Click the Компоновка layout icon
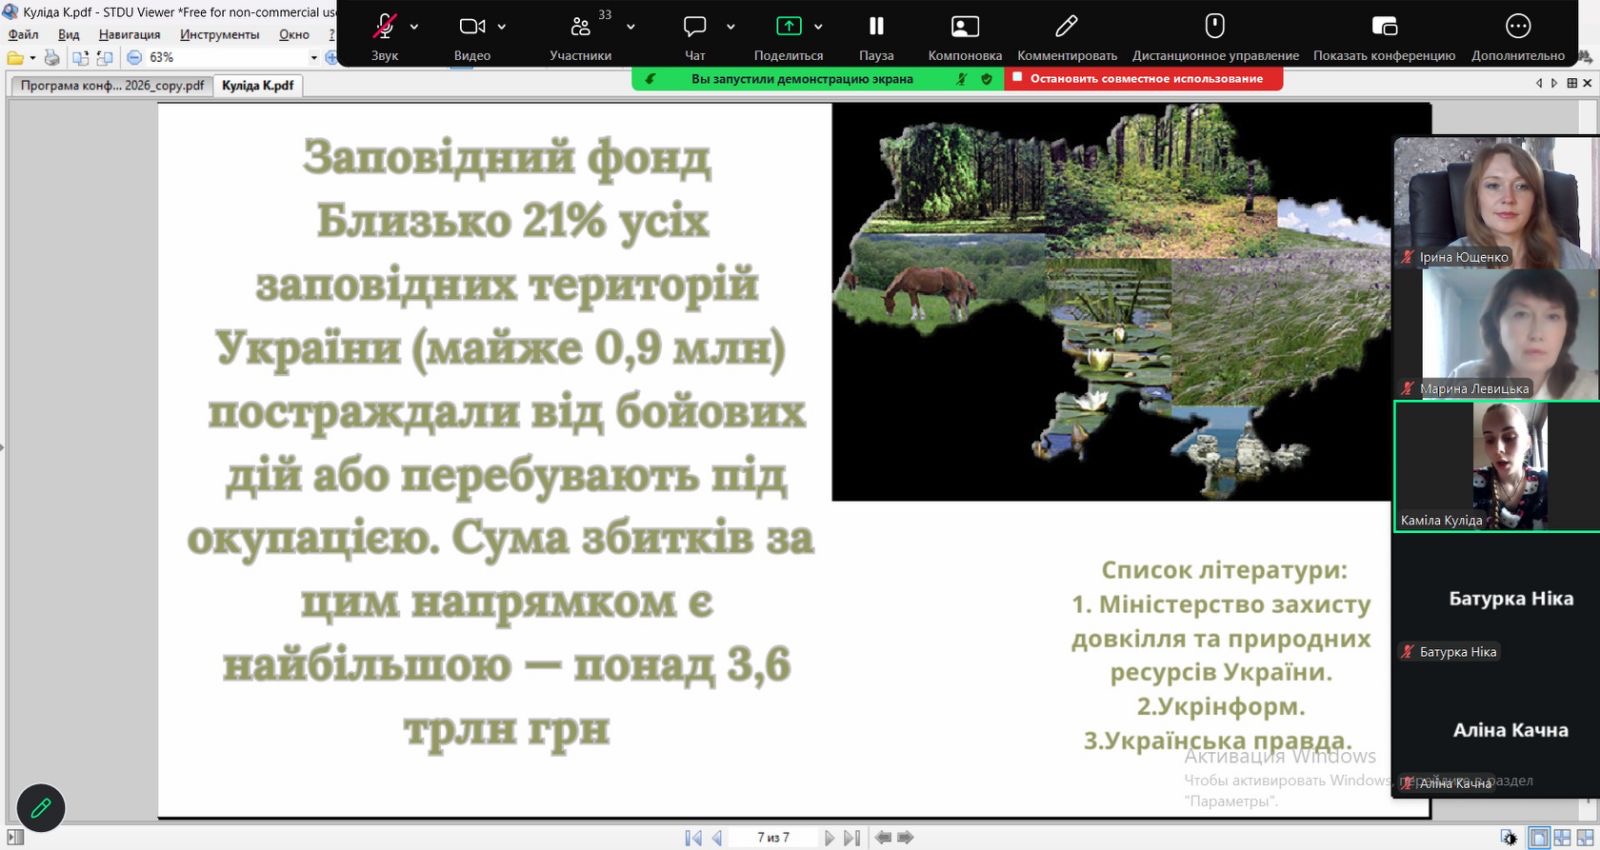The width and height of the screenshot is (1600, 850). (x=964, y=27)
